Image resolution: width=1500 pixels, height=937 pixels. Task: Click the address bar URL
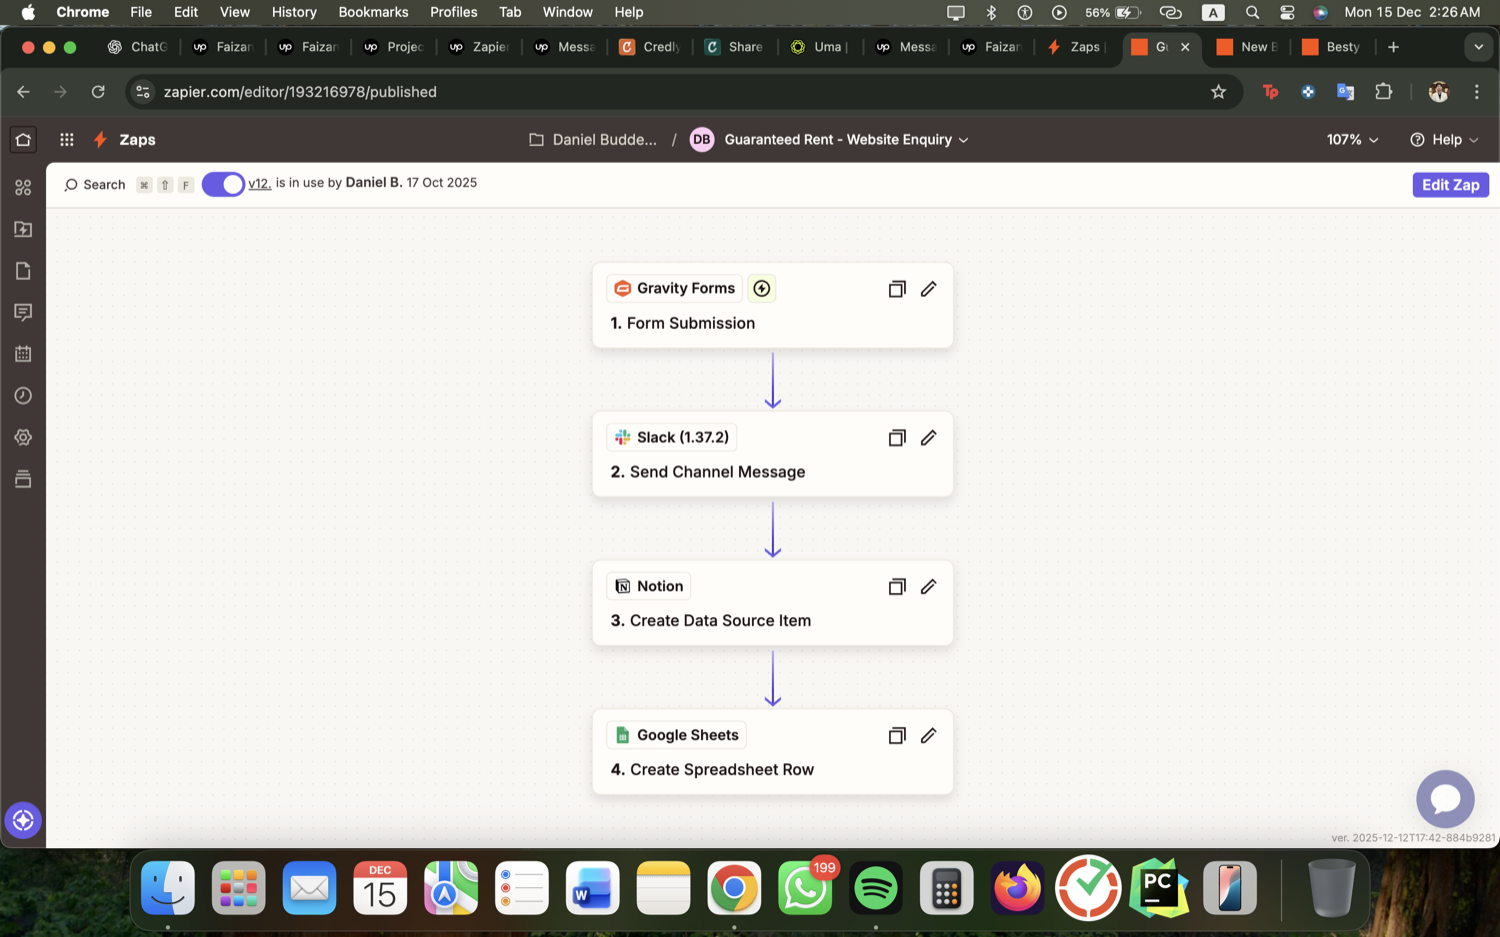tap(300, 92)
